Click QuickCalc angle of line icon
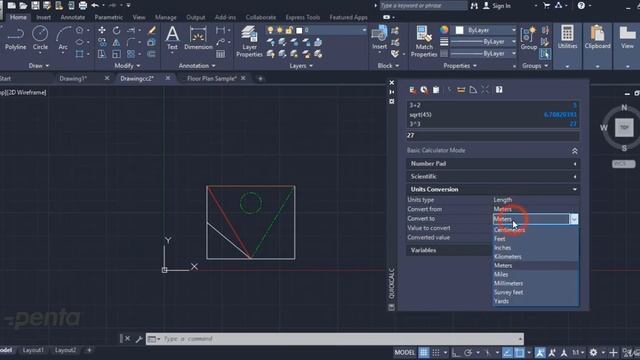Screen dimensions: 640x360 pyautogui.click(x=473, y=90)
